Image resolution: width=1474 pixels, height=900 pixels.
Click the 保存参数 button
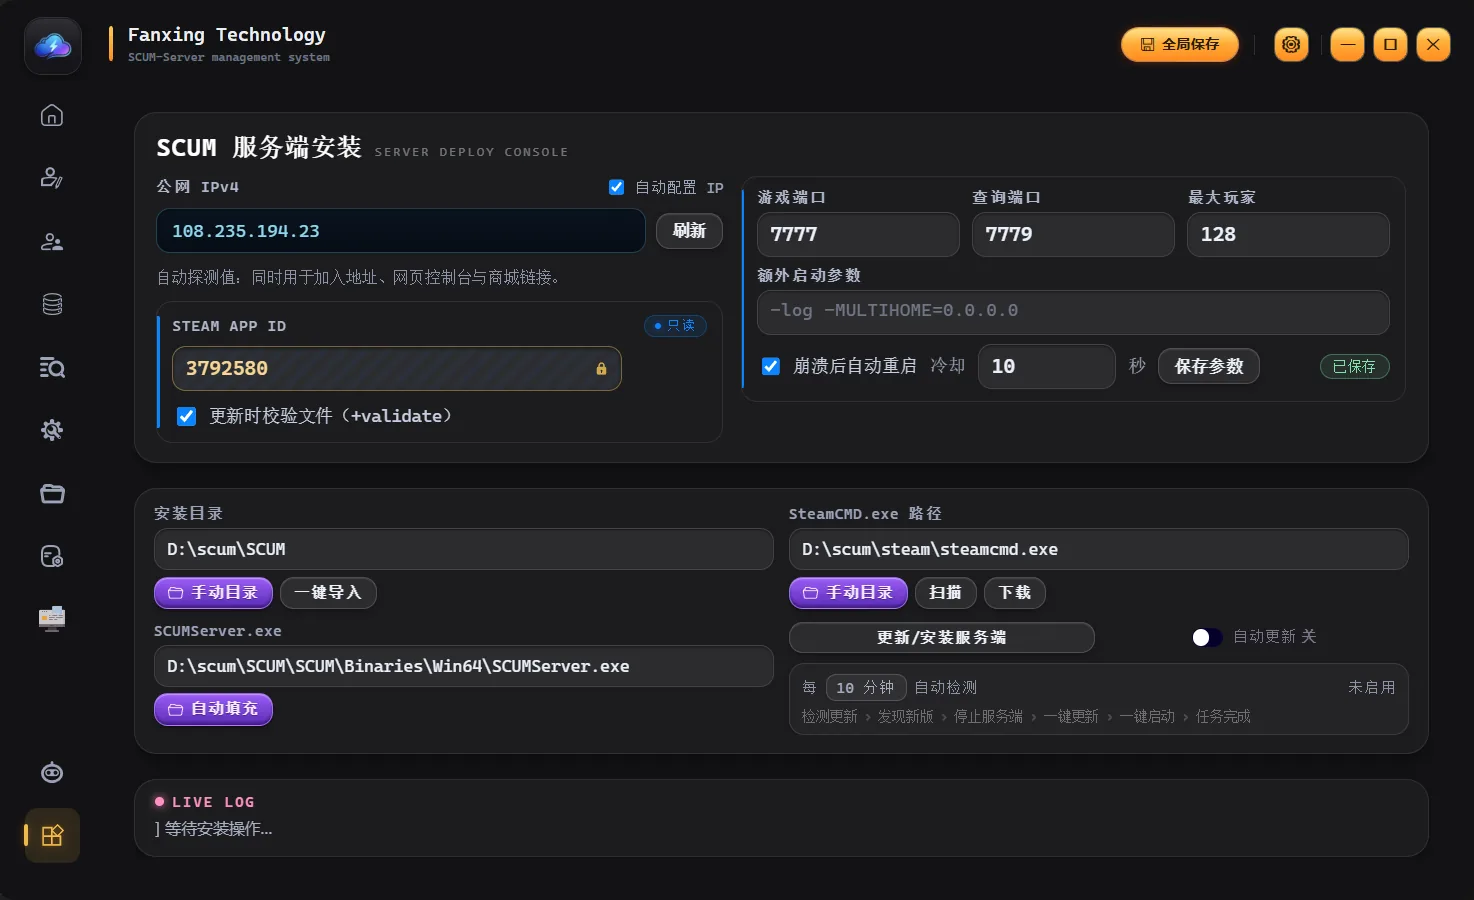click(x=1209, y=366)
